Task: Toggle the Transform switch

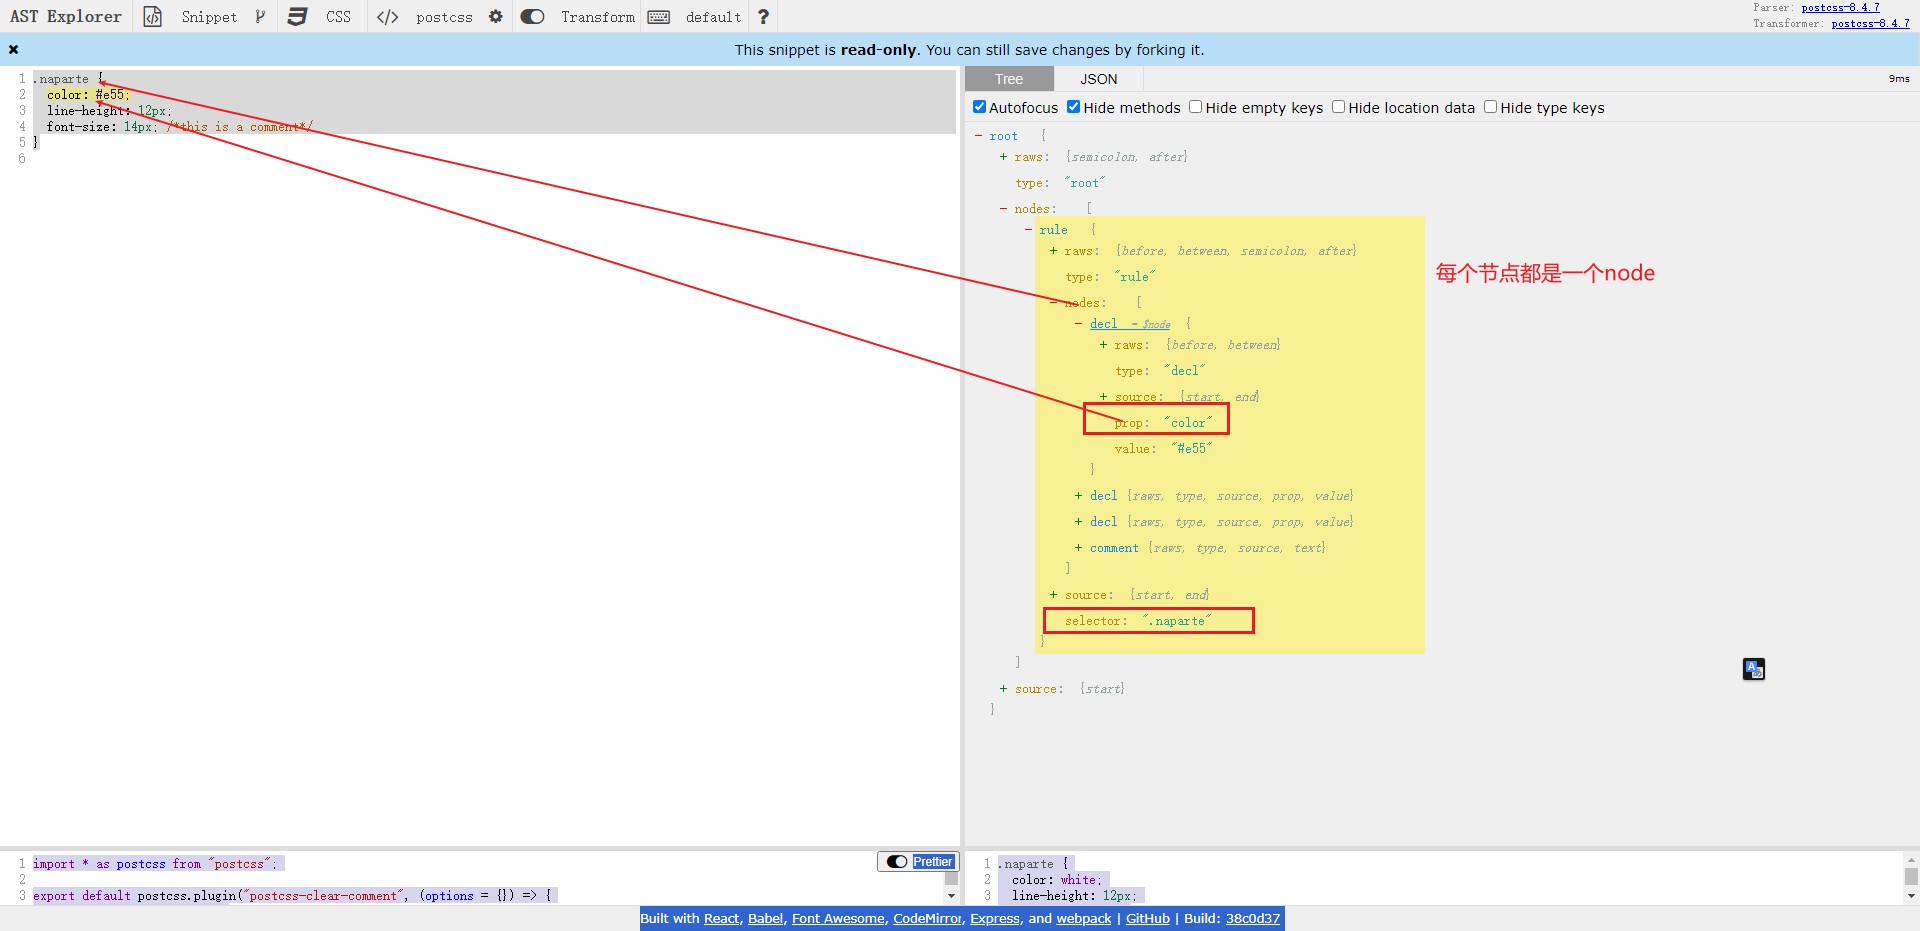Action: tap(532, 17)
